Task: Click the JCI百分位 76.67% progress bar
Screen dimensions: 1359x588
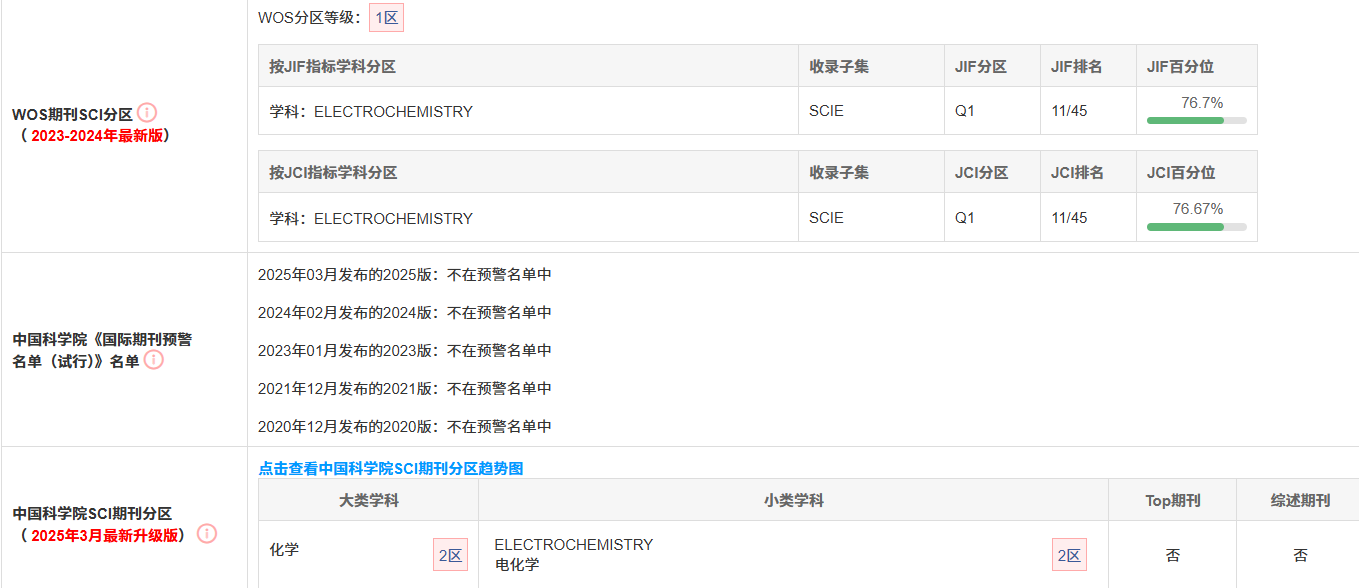Action: pyautogui.click(x=1196, y=227)
